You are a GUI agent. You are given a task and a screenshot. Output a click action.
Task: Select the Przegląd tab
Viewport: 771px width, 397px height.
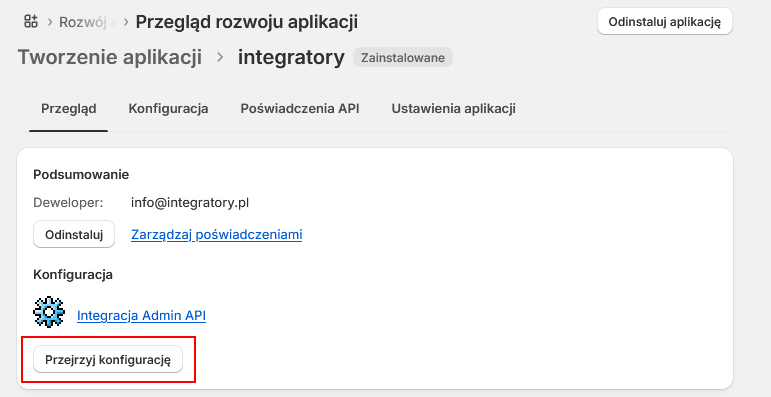tap(68, 108)
